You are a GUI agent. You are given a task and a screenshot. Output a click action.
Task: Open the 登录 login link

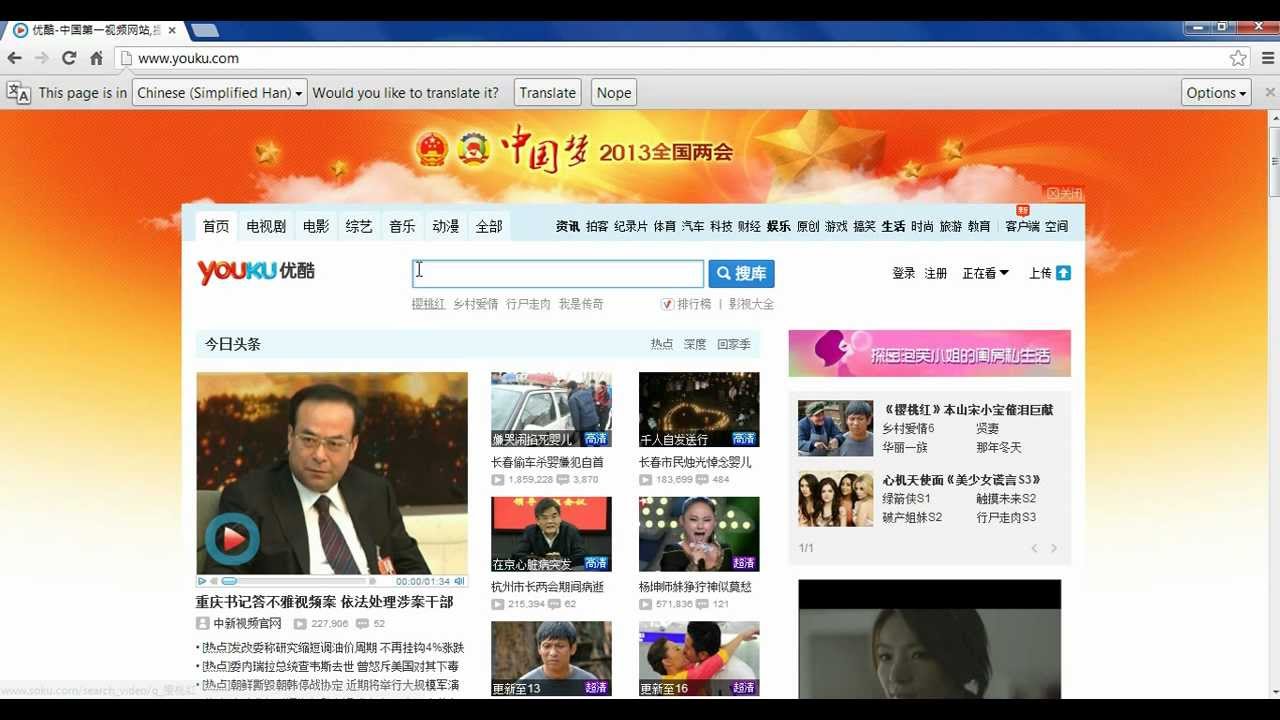tap(904, 273)
